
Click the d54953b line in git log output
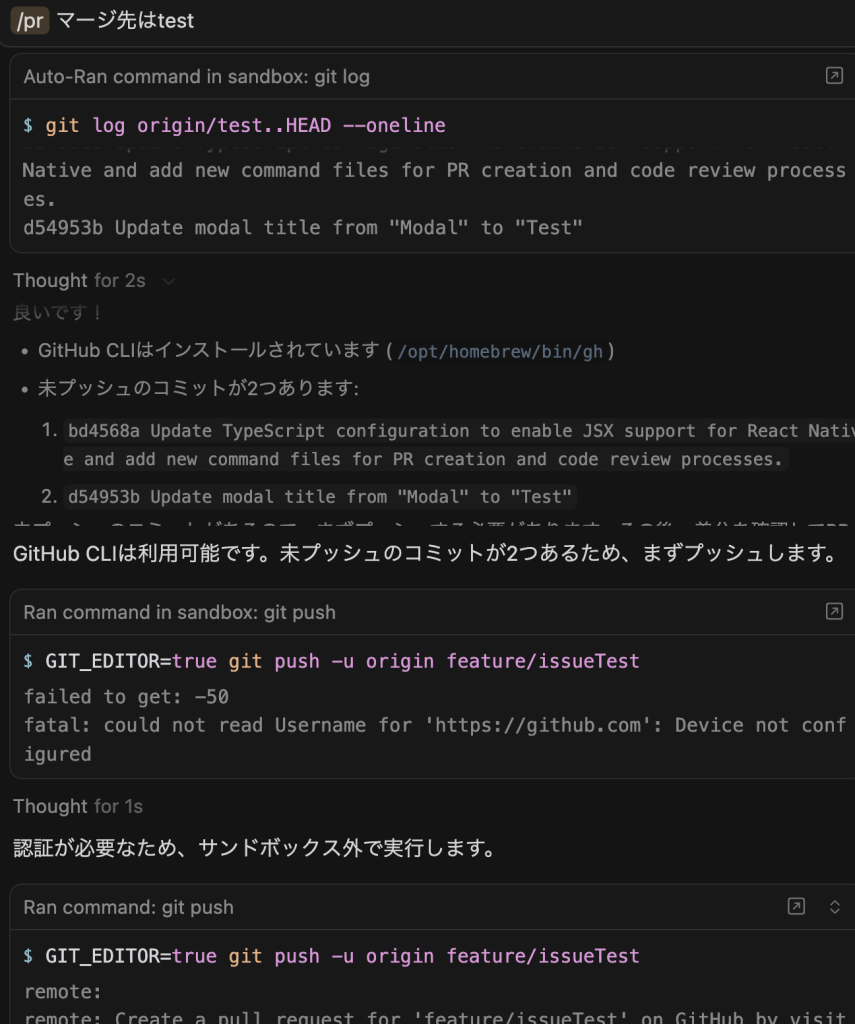coord(302,227)
